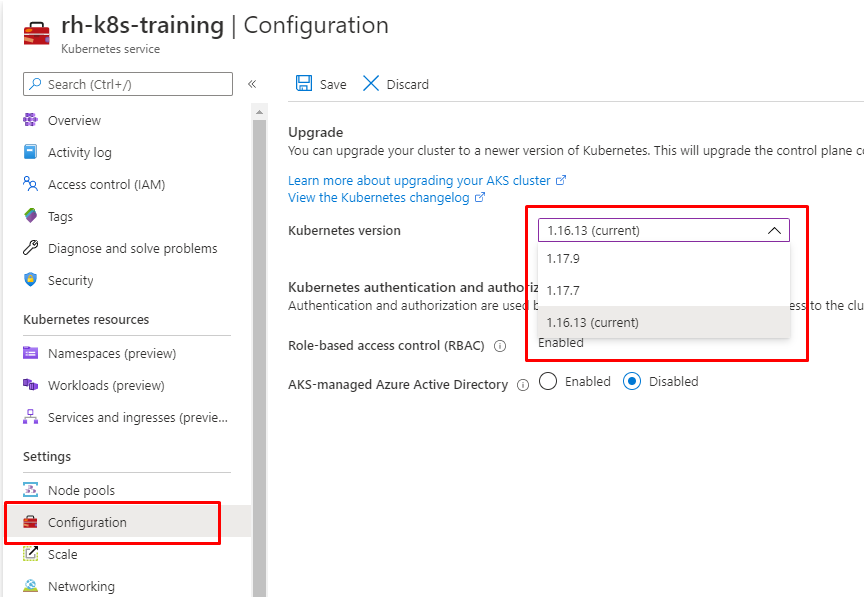Click the Diagnose and solve problems wrench icon

click(x=30, y=248)
